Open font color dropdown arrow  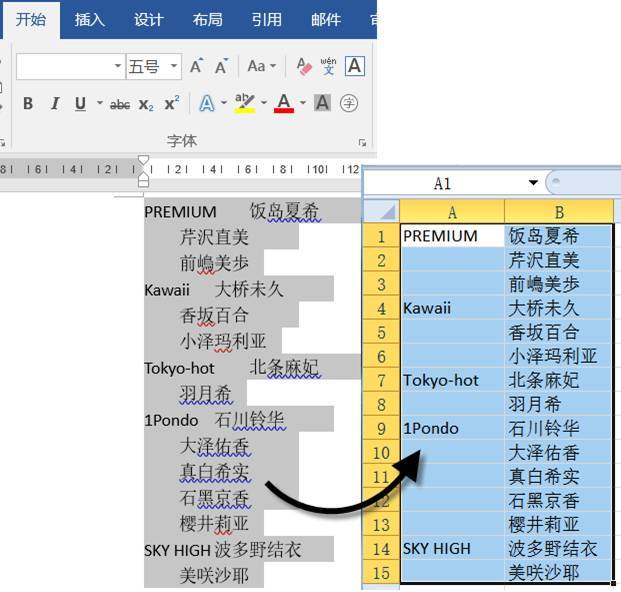(x=303, y=103)
